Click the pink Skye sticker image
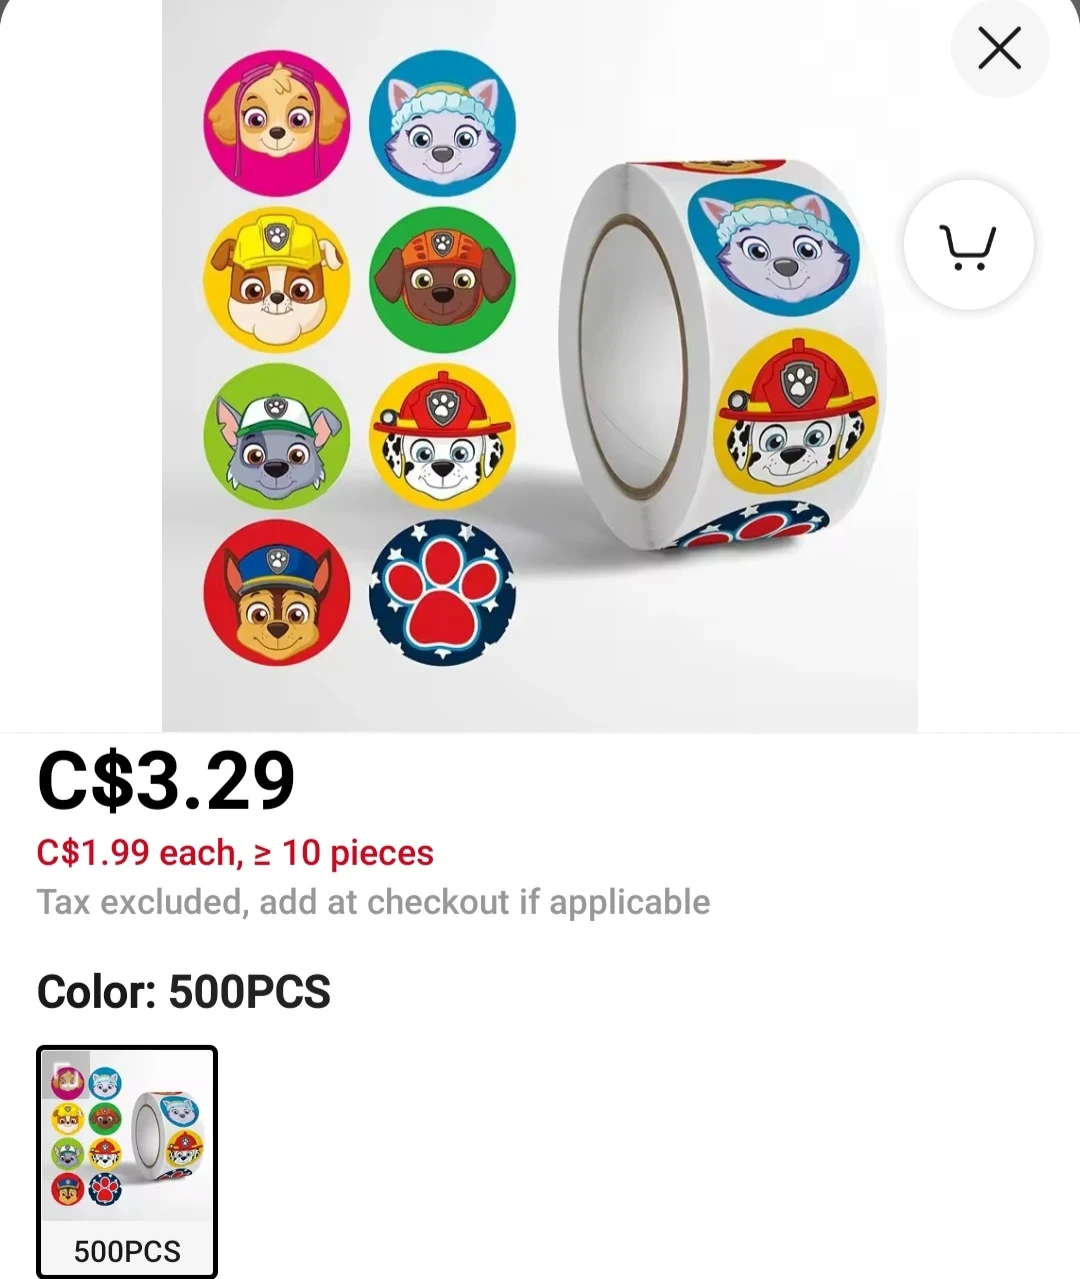 click(277, 123)
